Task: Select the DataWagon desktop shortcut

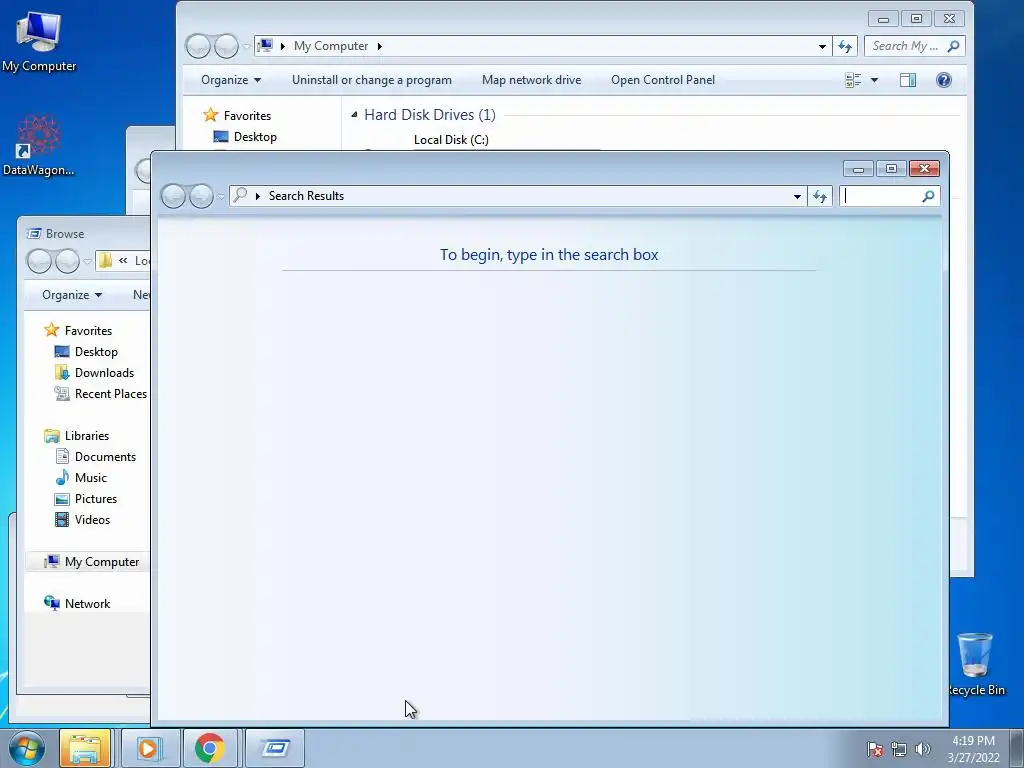Action: [x=39, y=145]
